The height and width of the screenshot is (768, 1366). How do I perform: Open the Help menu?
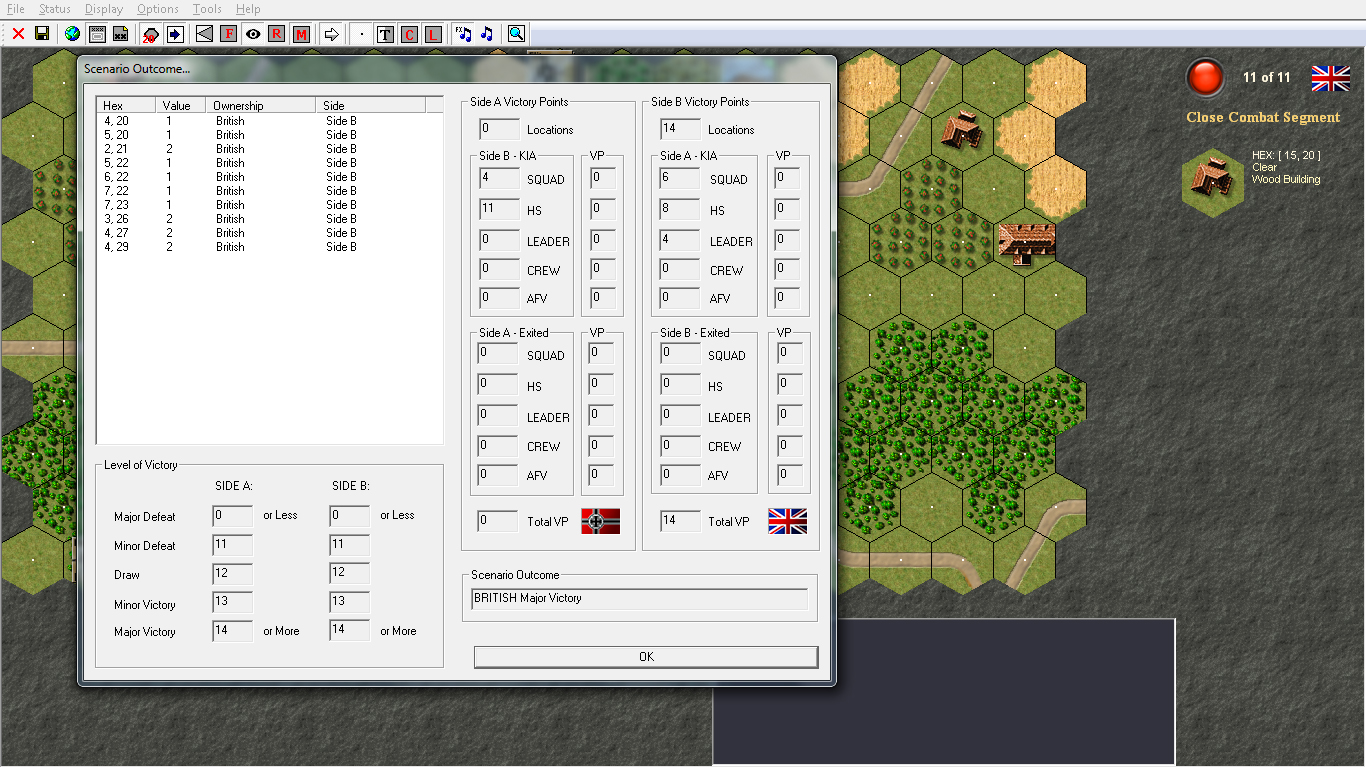click(x=248, y=9)
